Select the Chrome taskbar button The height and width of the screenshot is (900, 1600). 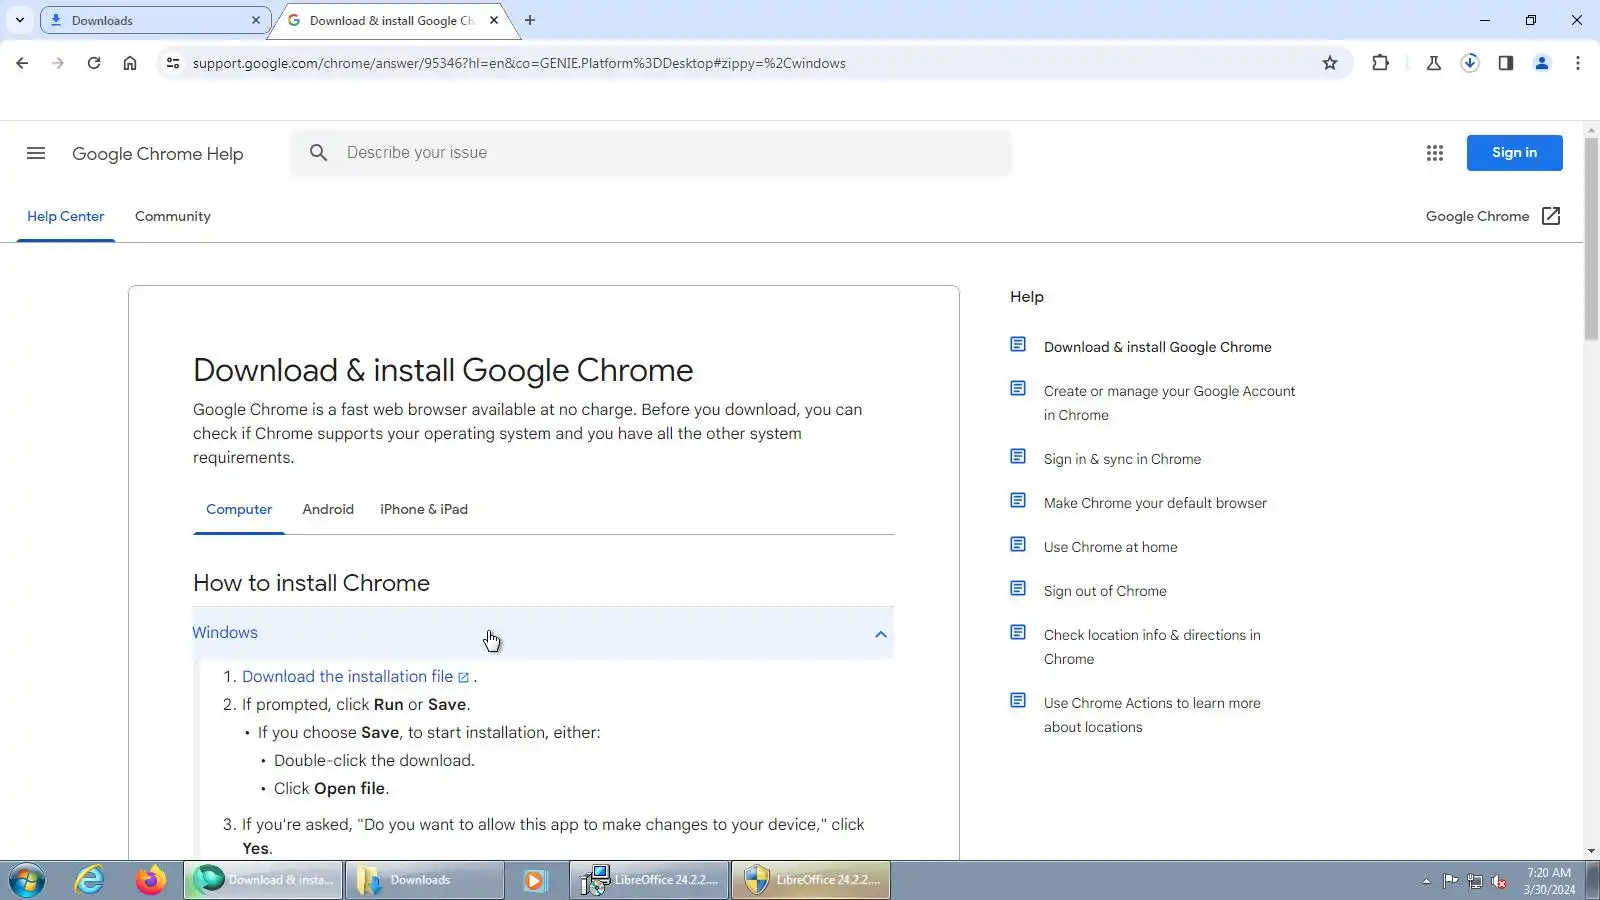coord(263,880)
